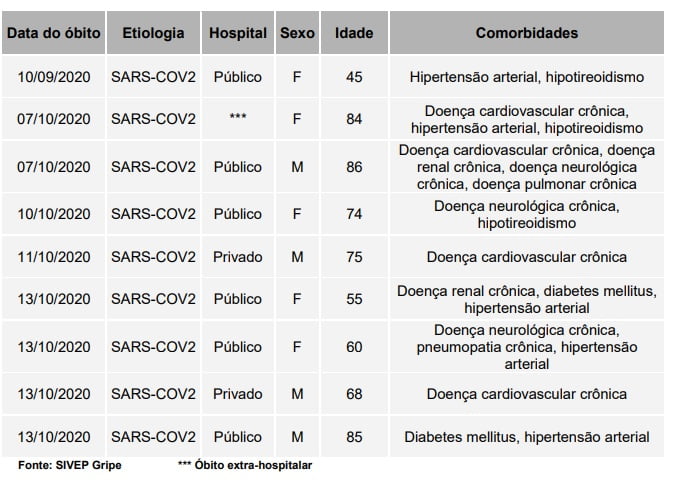Select the age 74 cell
Screen dimensions: 689x493
pyautogui.click(x=354, y=214)
